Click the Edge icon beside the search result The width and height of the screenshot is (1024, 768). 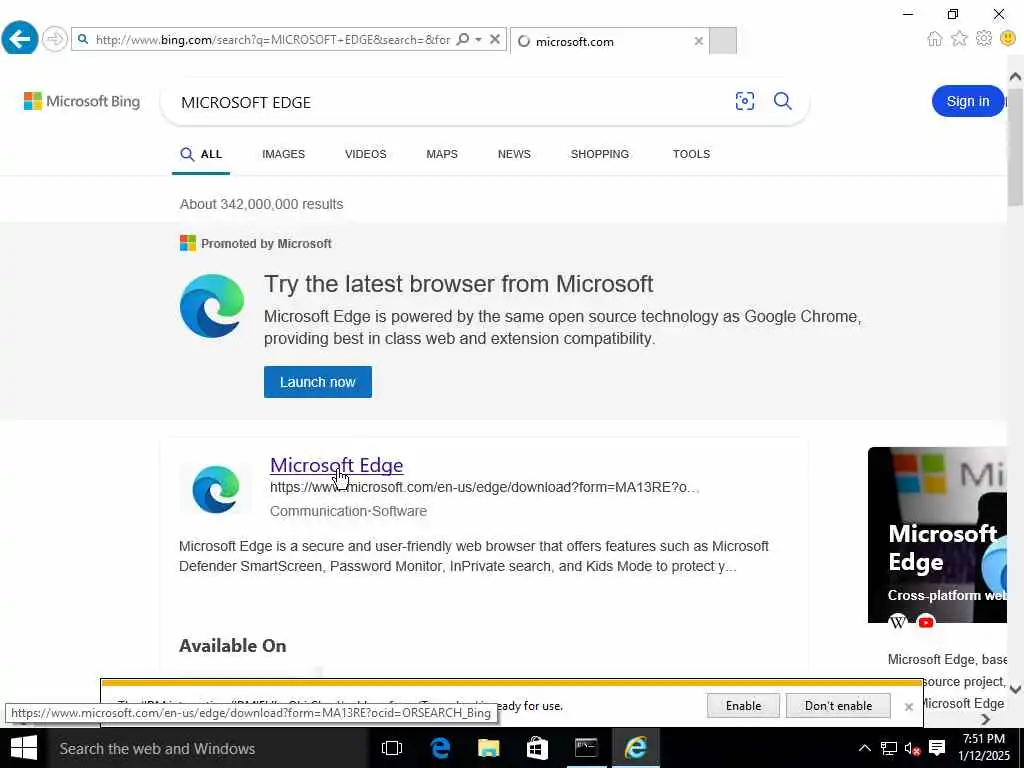(216, 489)
